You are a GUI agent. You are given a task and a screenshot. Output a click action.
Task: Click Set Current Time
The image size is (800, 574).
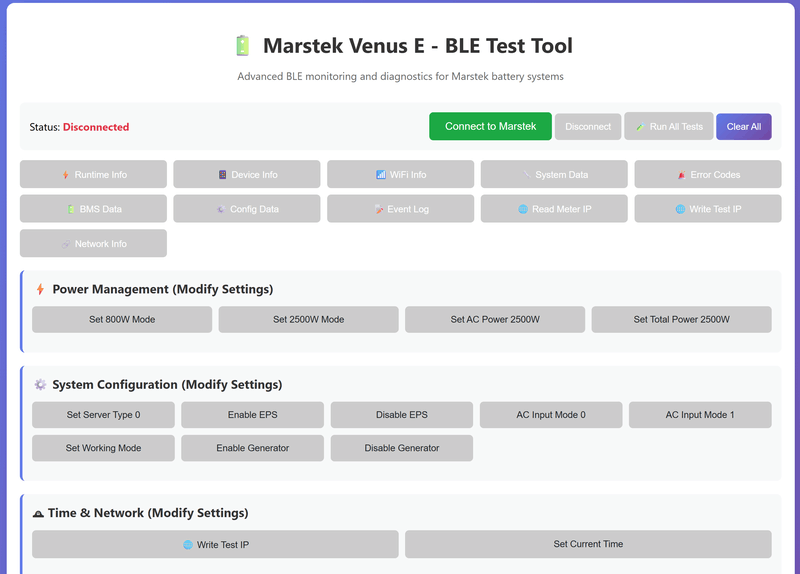click(x=588, y=544)
